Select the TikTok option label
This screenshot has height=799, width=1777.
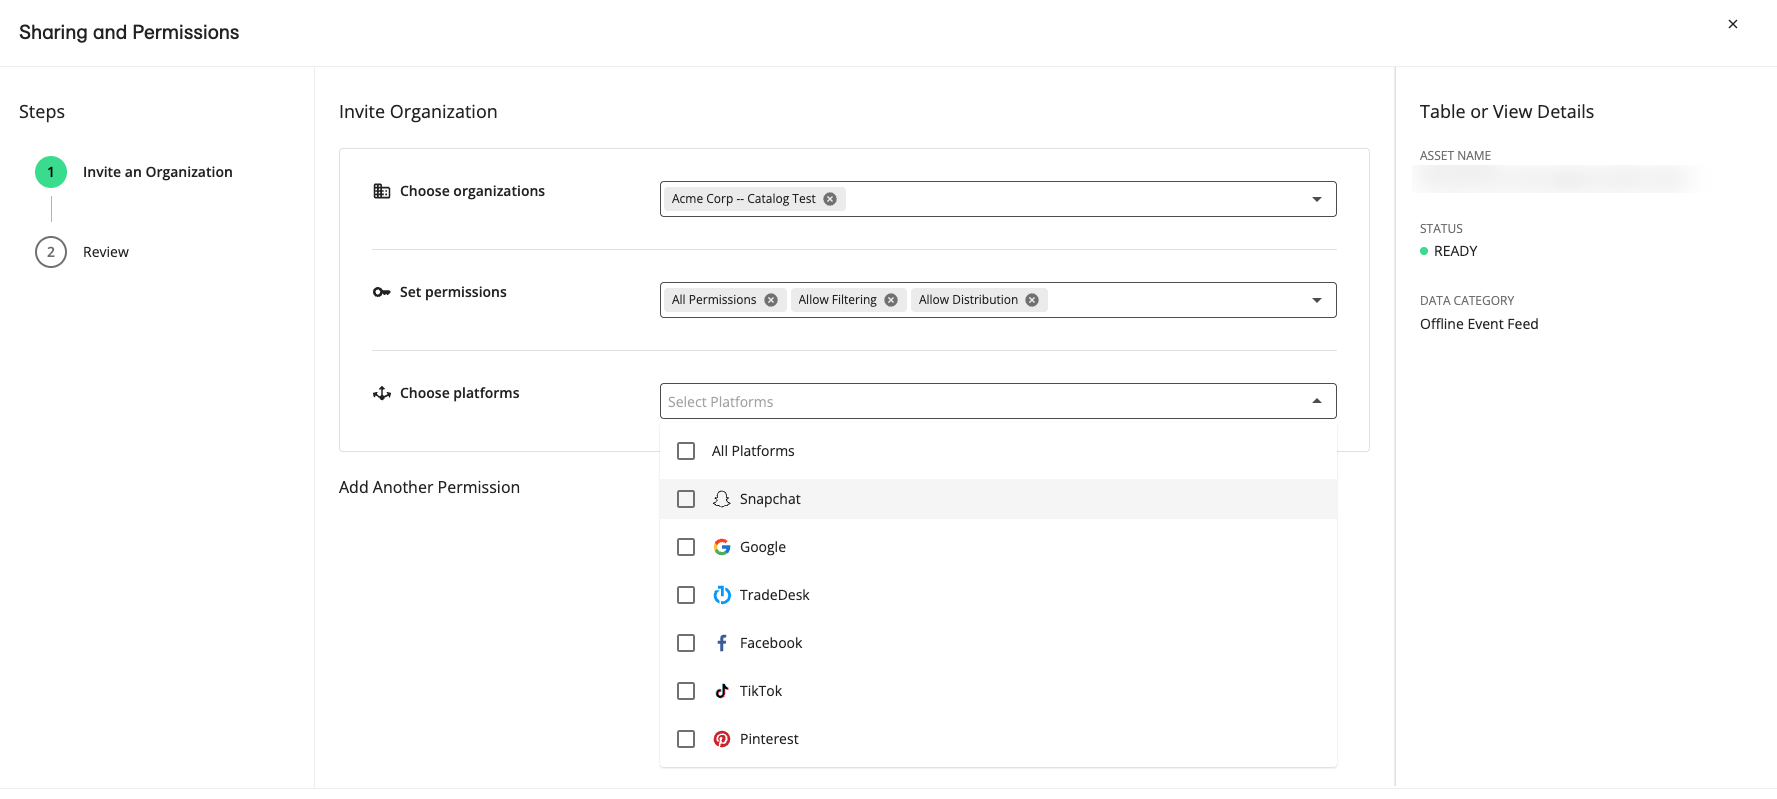click(761, 691)
